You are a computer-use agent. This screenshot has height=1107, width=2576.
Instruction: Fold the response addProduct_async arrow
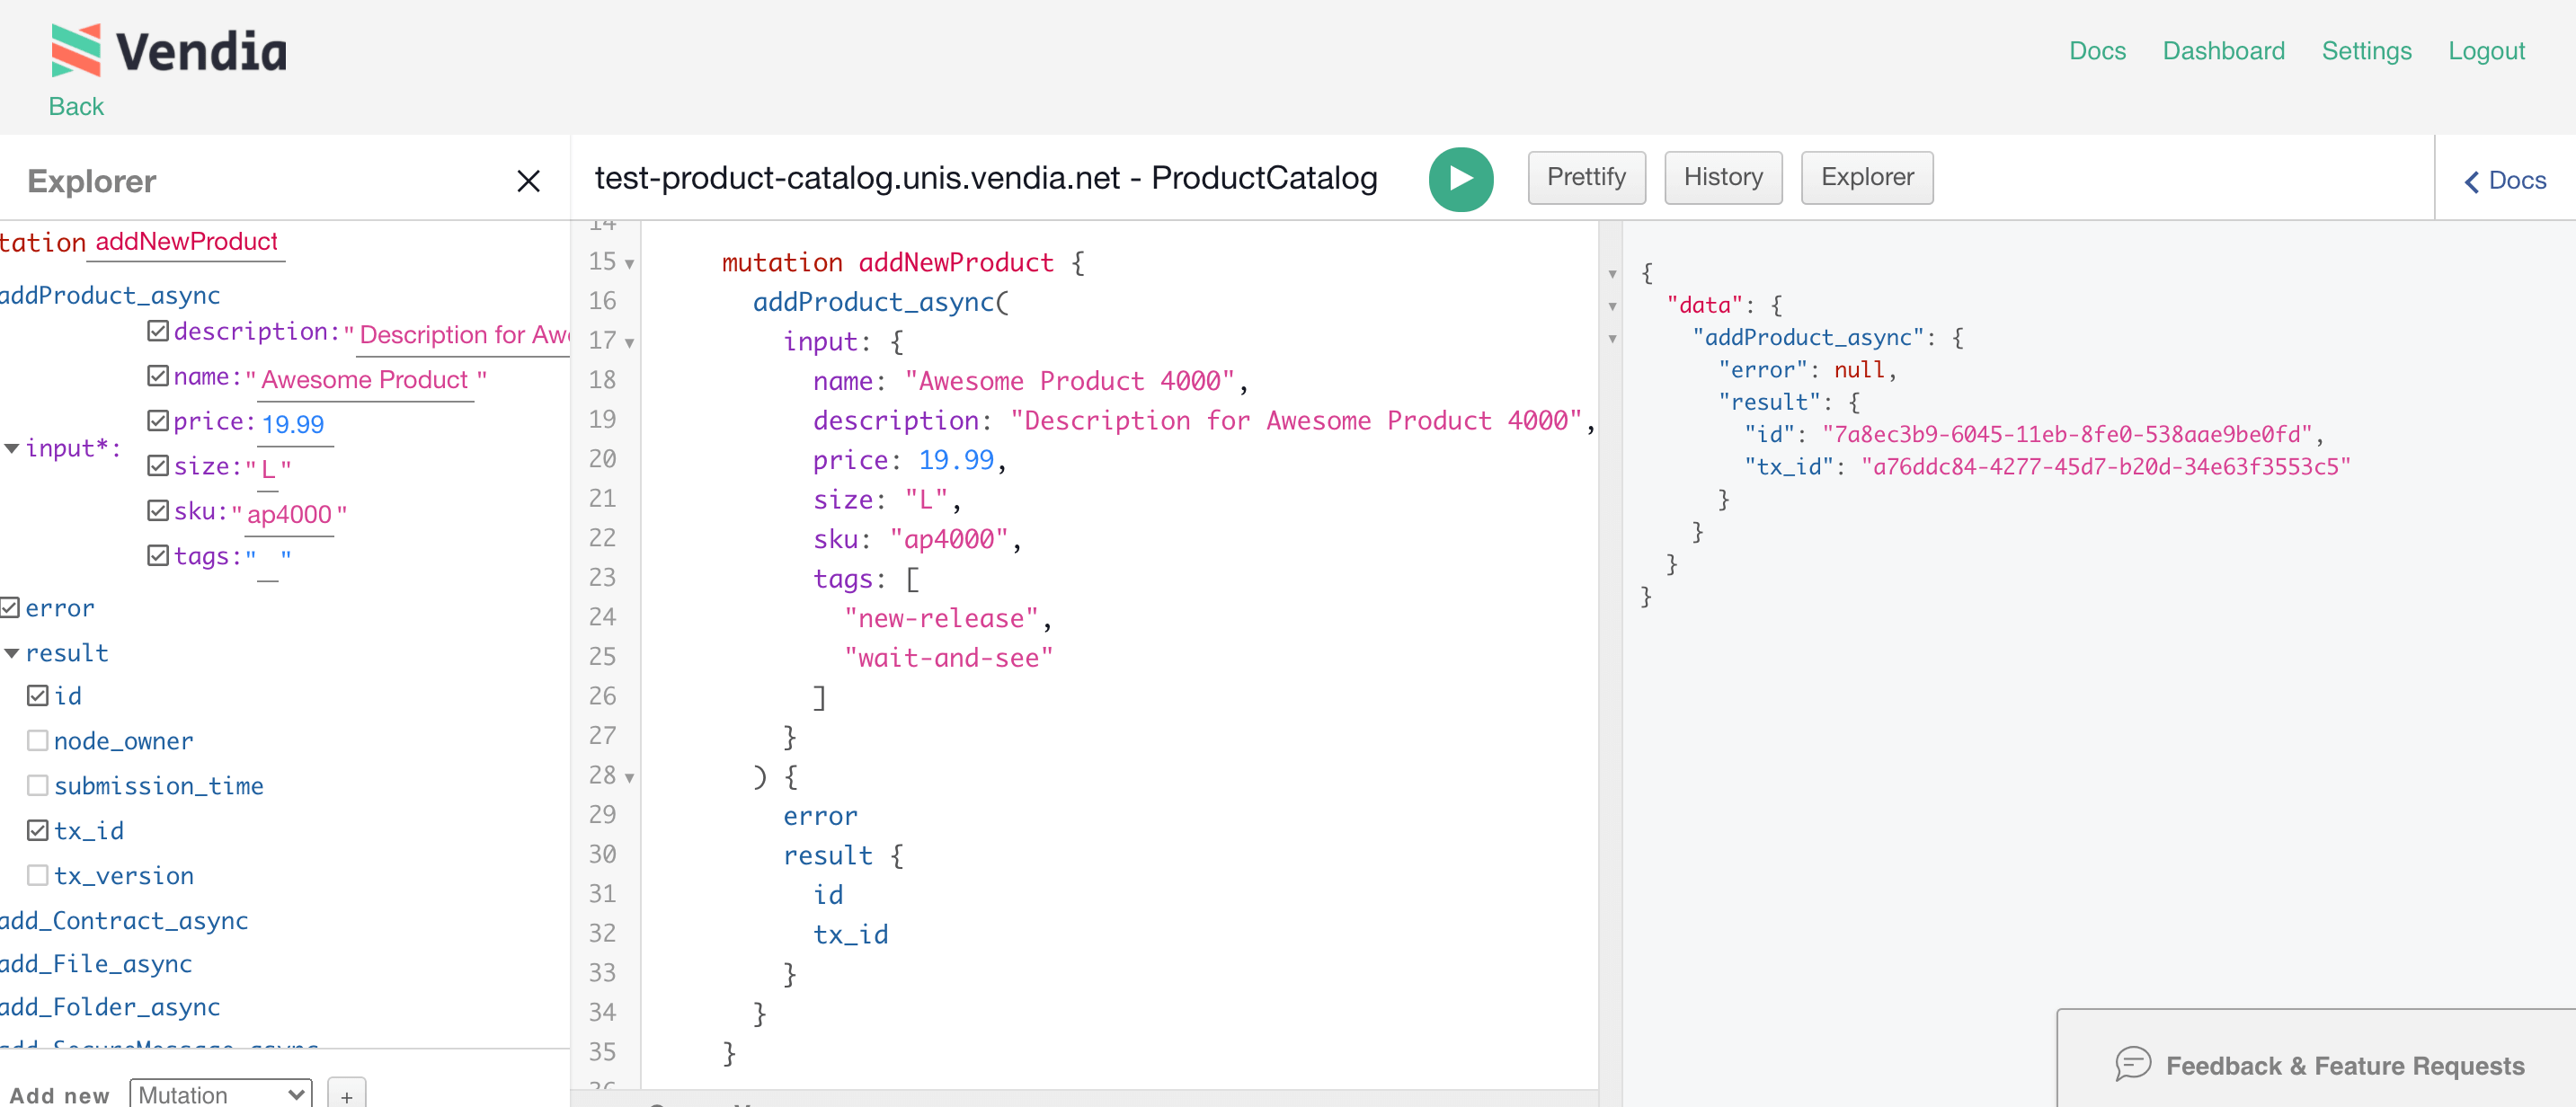pyautogui.click(x=1612, y=339)
